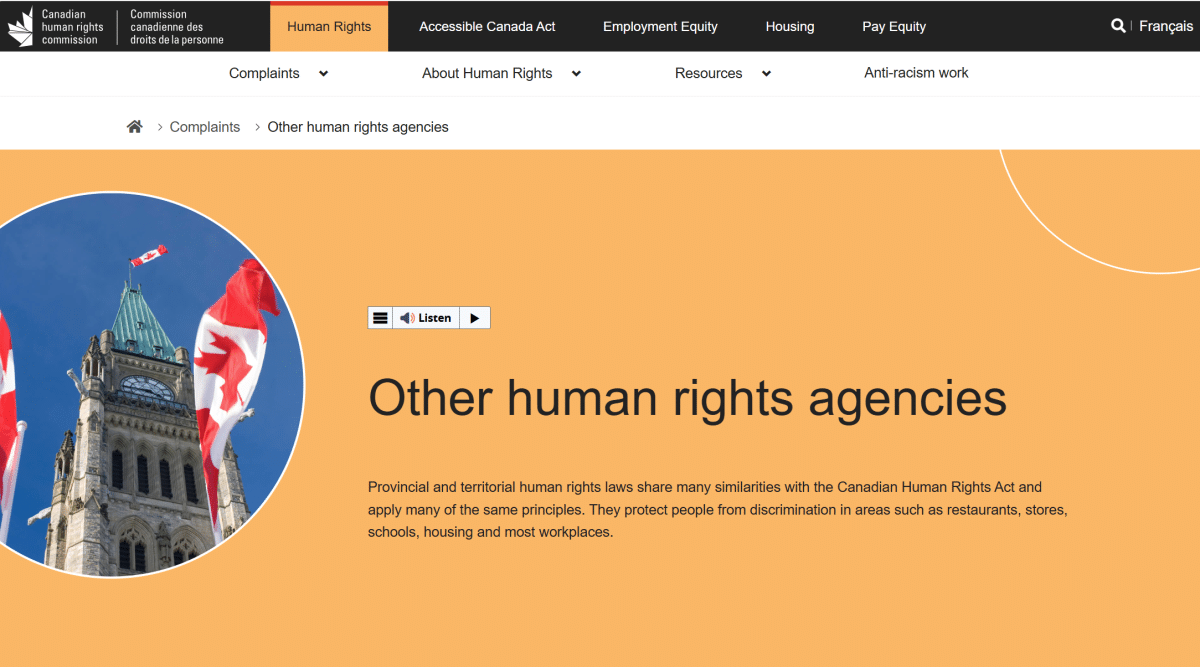Expand the About Human Rights dropdown chevron
The image size is (1200, 667).
(x=576, y=73)
